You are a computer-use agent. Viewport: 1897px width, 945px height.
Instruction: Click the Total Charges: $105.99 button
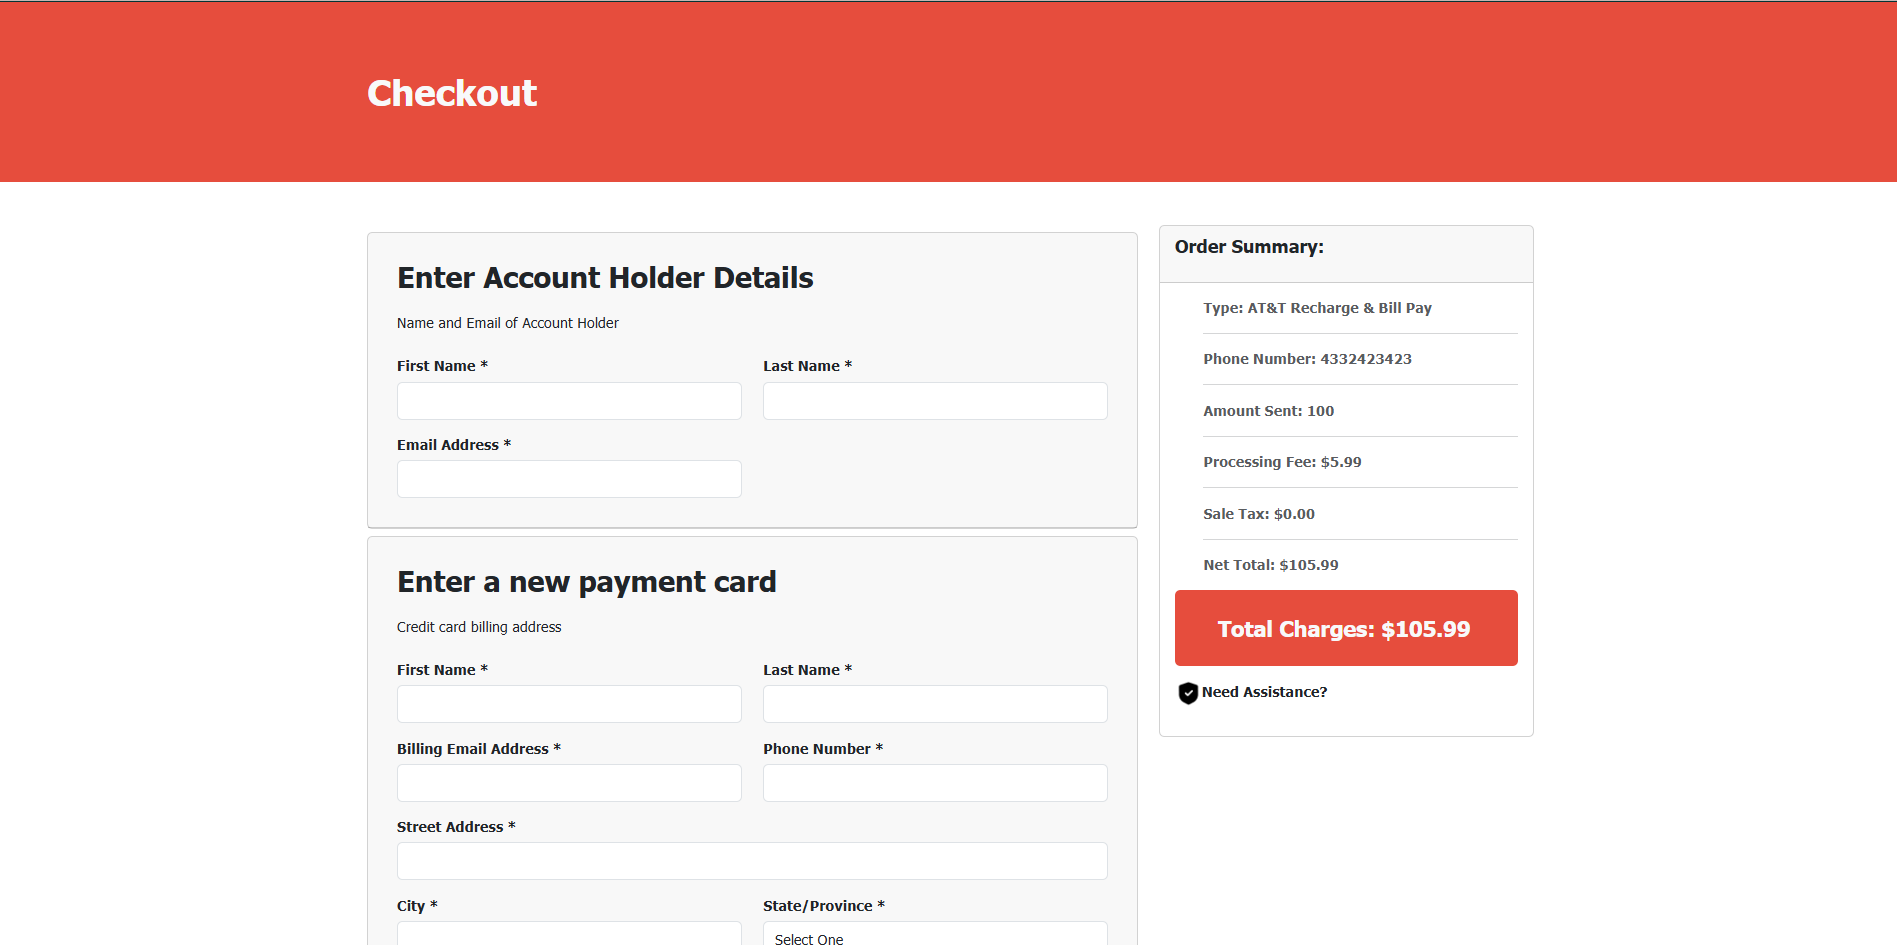tap(1346, 628)
